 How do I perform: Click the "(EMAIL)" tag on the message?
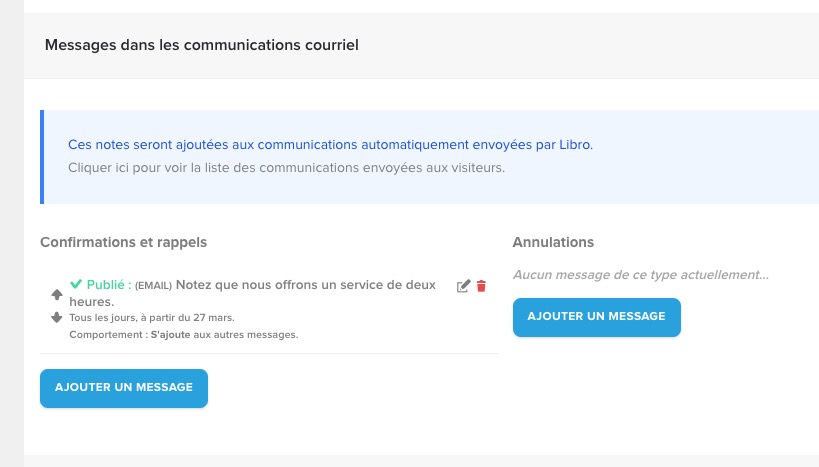coord(154,285)
